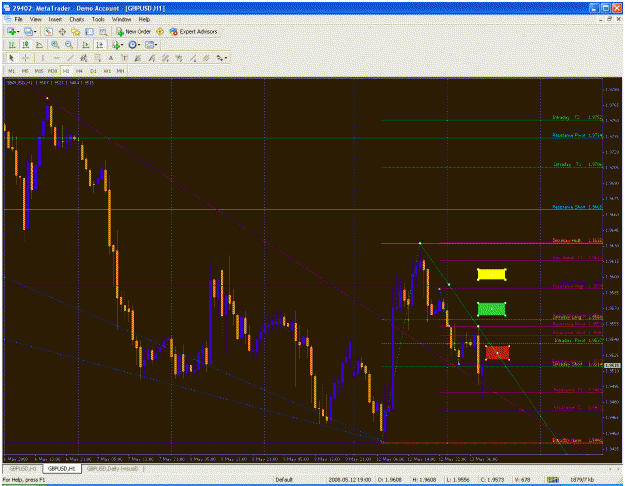Viewport: 625px width, 486px height.
Task: Select the Text 'A' tool
Action: 111,58
